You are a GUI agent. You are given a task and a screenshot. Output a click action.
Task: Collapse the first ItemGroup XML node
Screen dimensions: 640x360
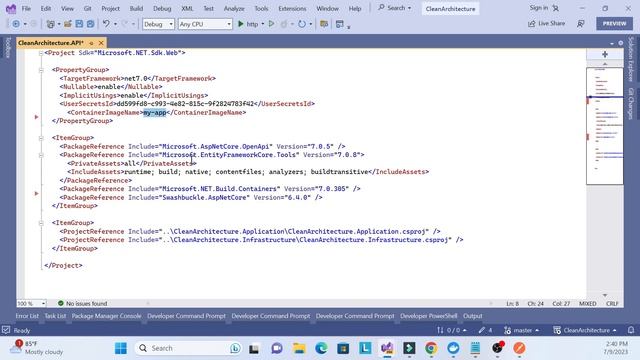tap(41, 138)
